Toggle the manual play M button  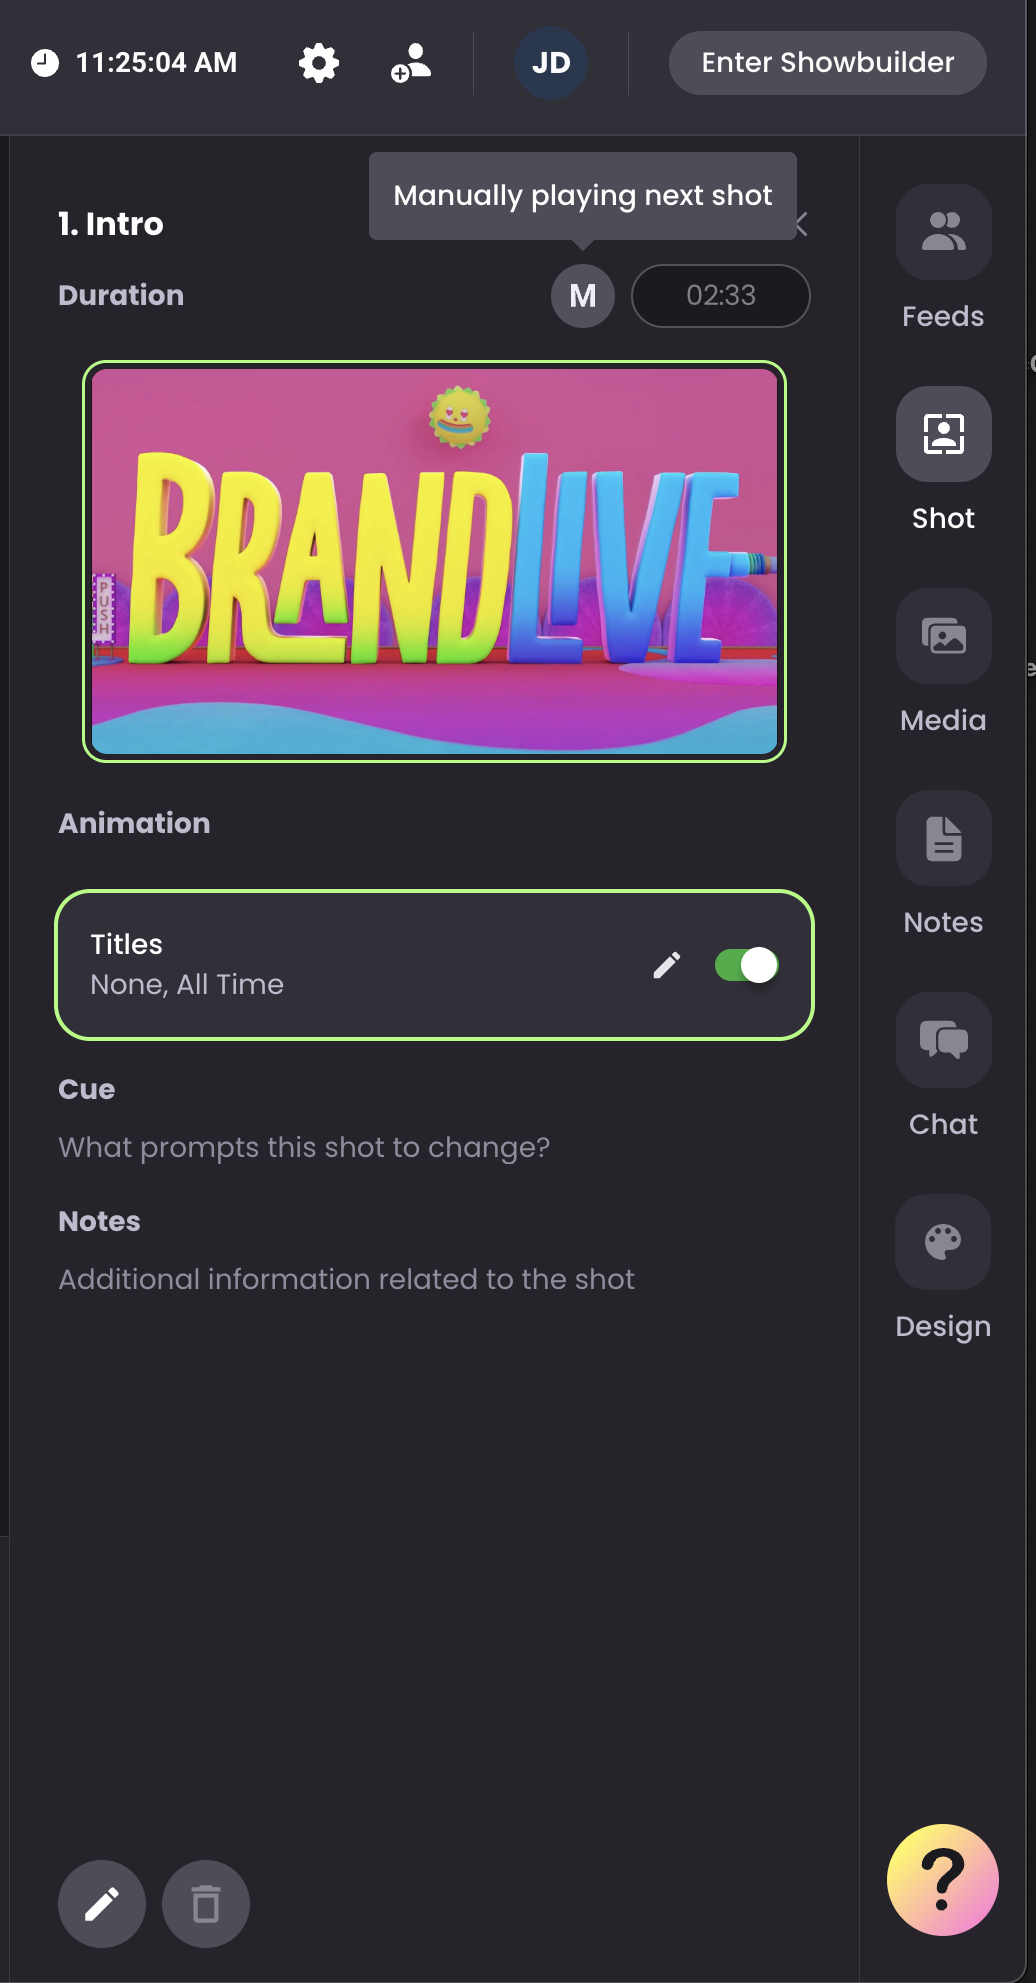(583, 296)
